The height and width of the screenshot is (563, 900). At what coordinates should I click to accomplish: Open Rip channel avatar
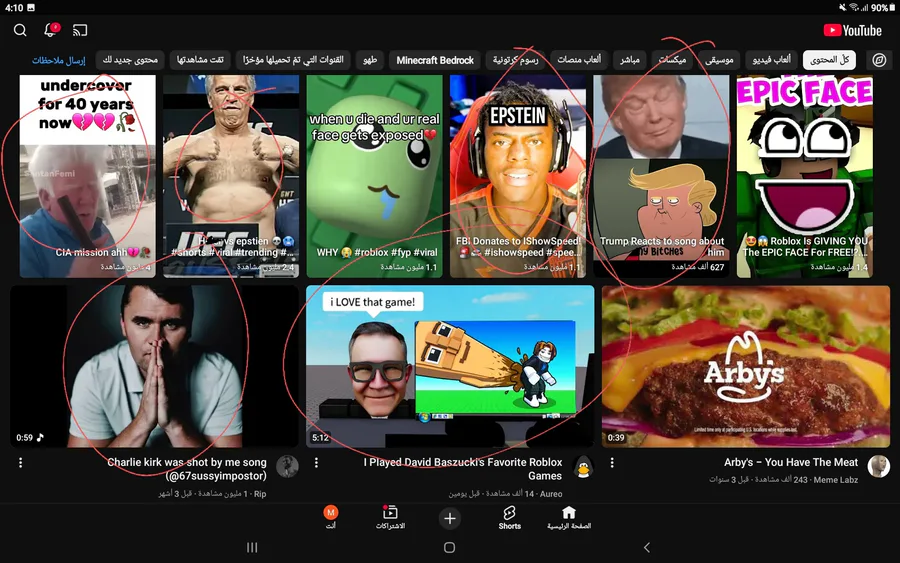287,467
